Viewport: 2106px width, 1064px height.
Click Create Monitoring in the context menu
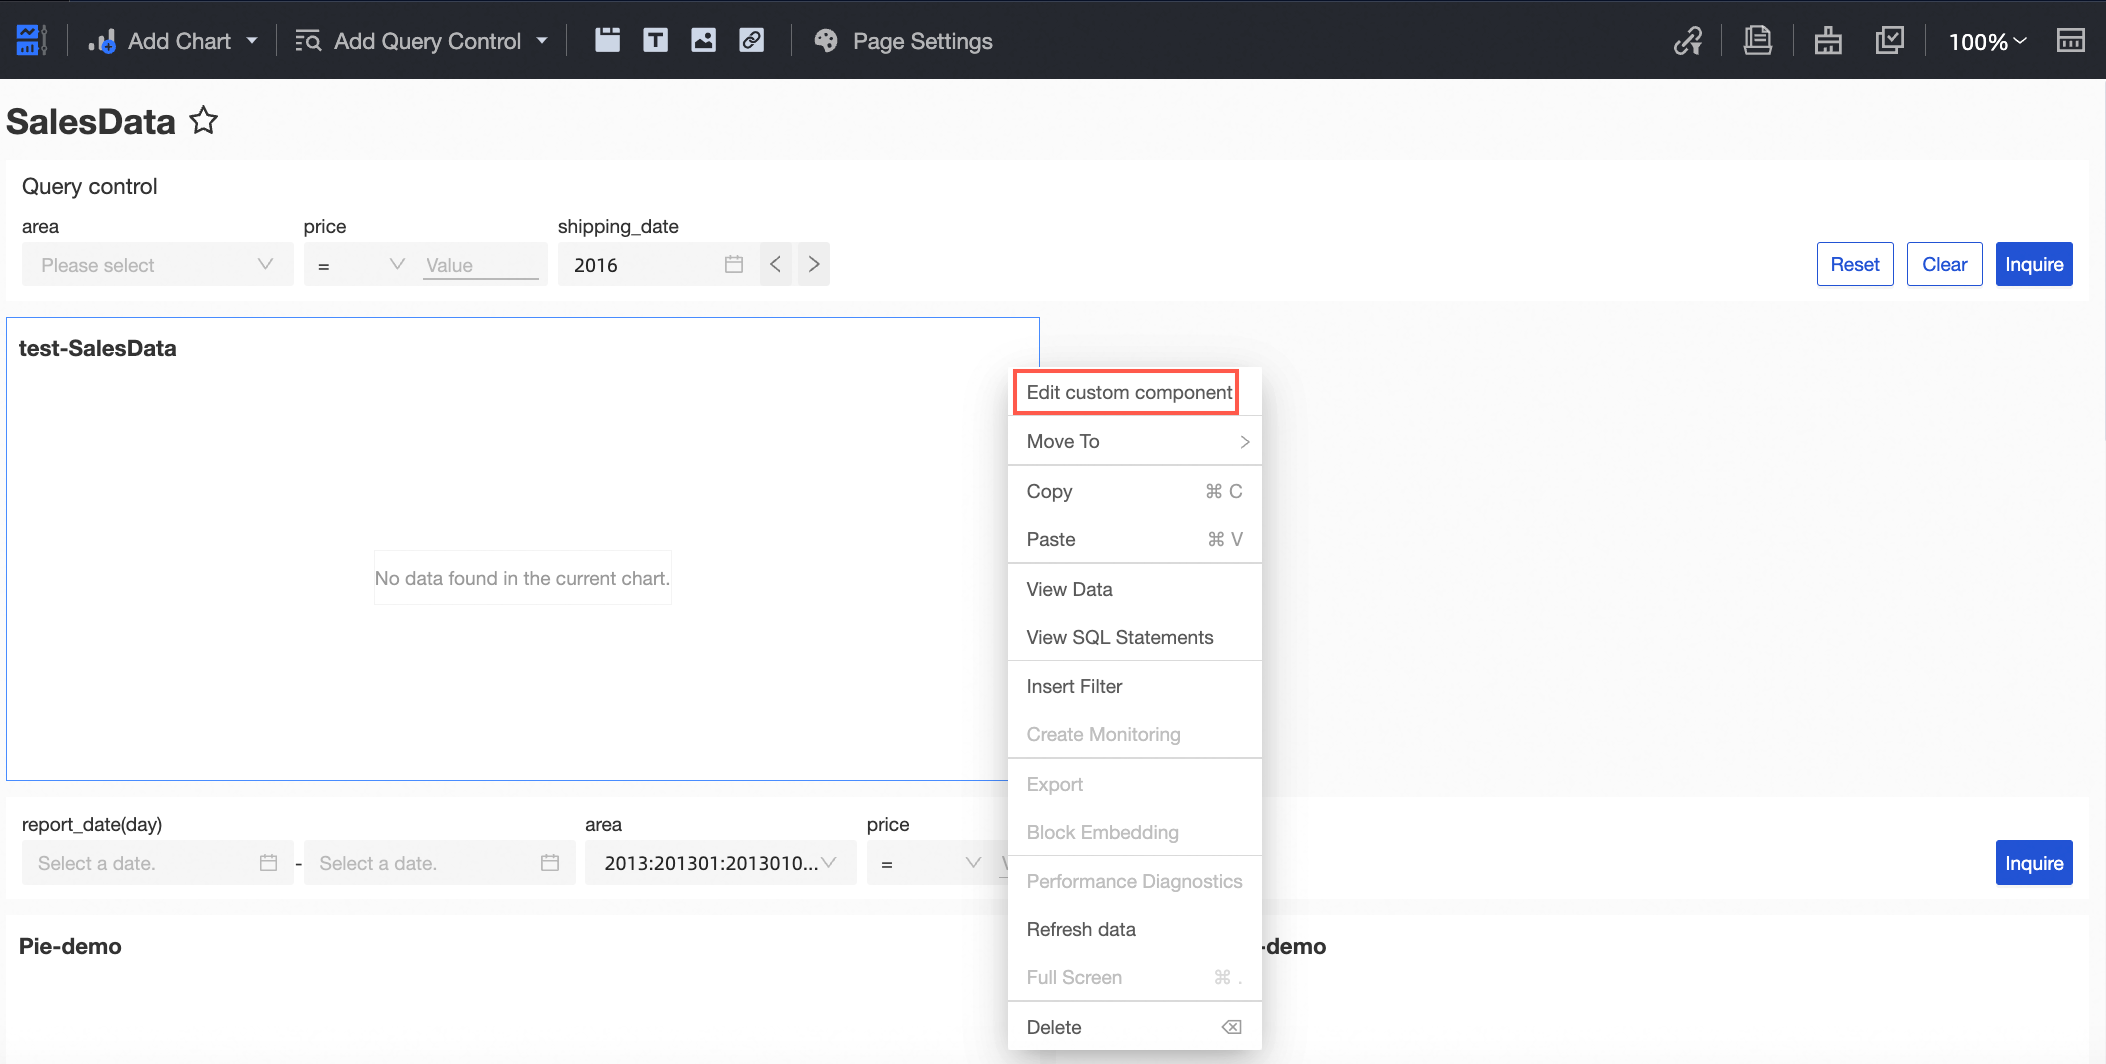point(1135,734)
